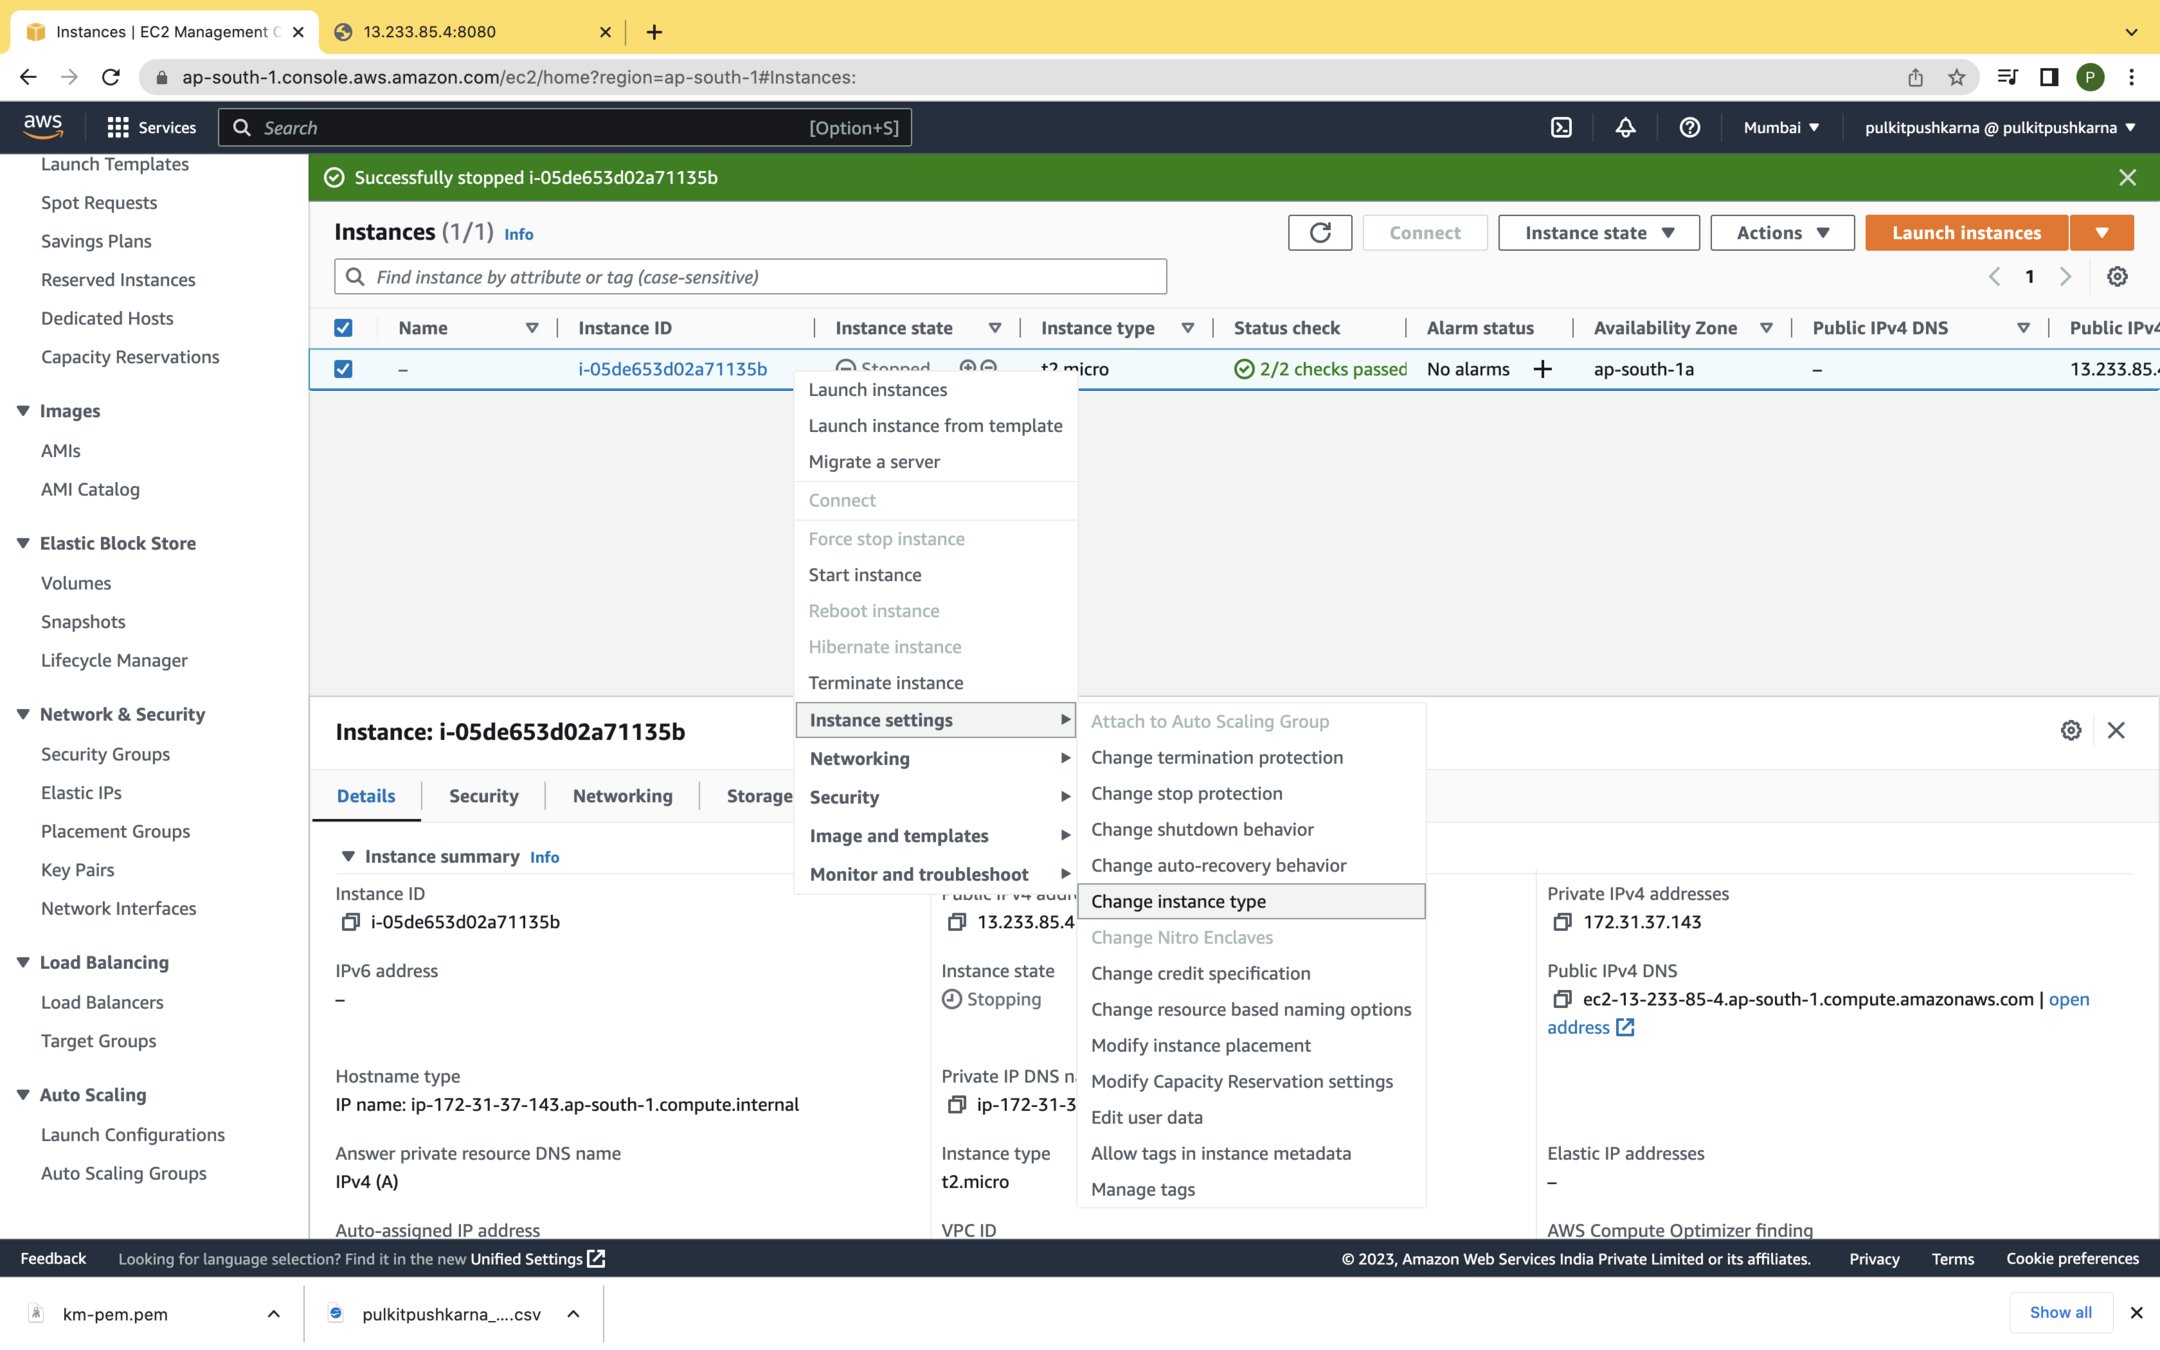Screen dimensions: 2160x1350
Task: Copy the private IPv4 address 172.31.37.143
Action: point(1562,922)
